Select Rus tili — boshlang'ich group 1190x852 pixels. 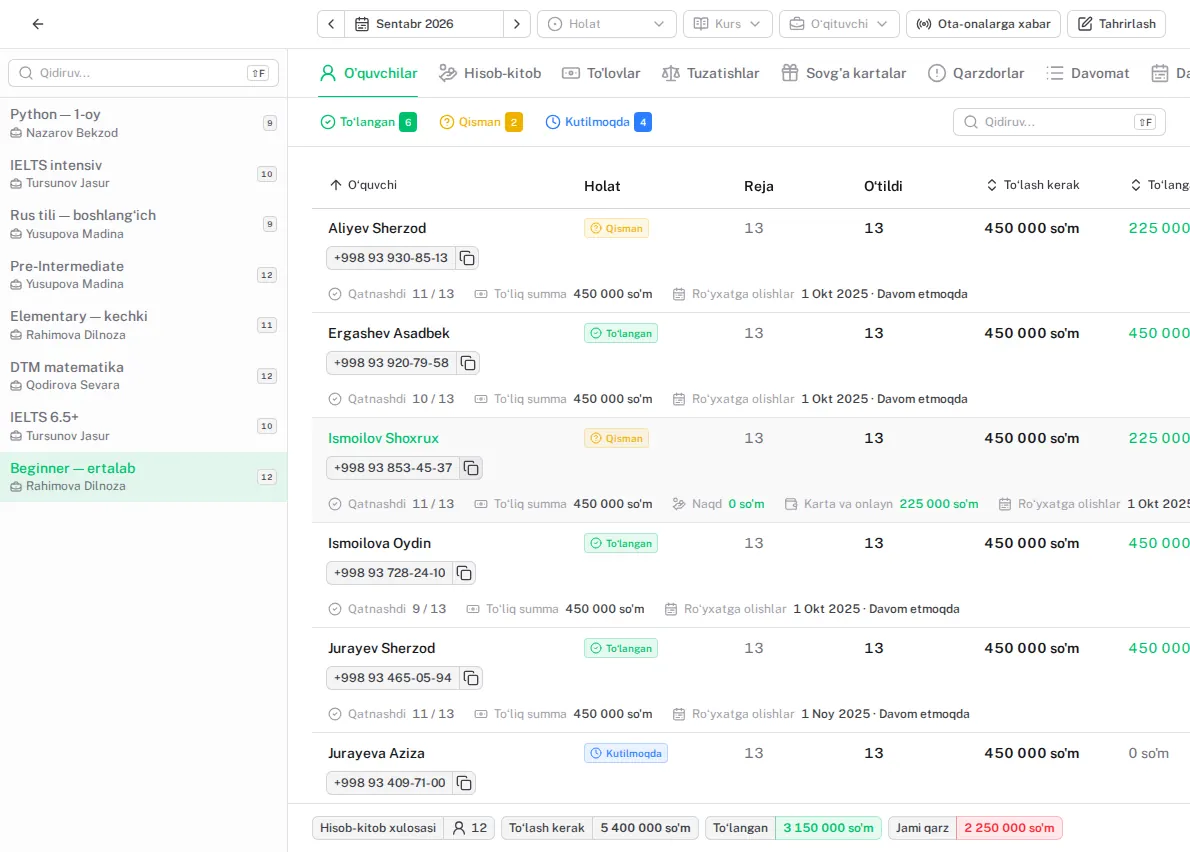[143, 224]
